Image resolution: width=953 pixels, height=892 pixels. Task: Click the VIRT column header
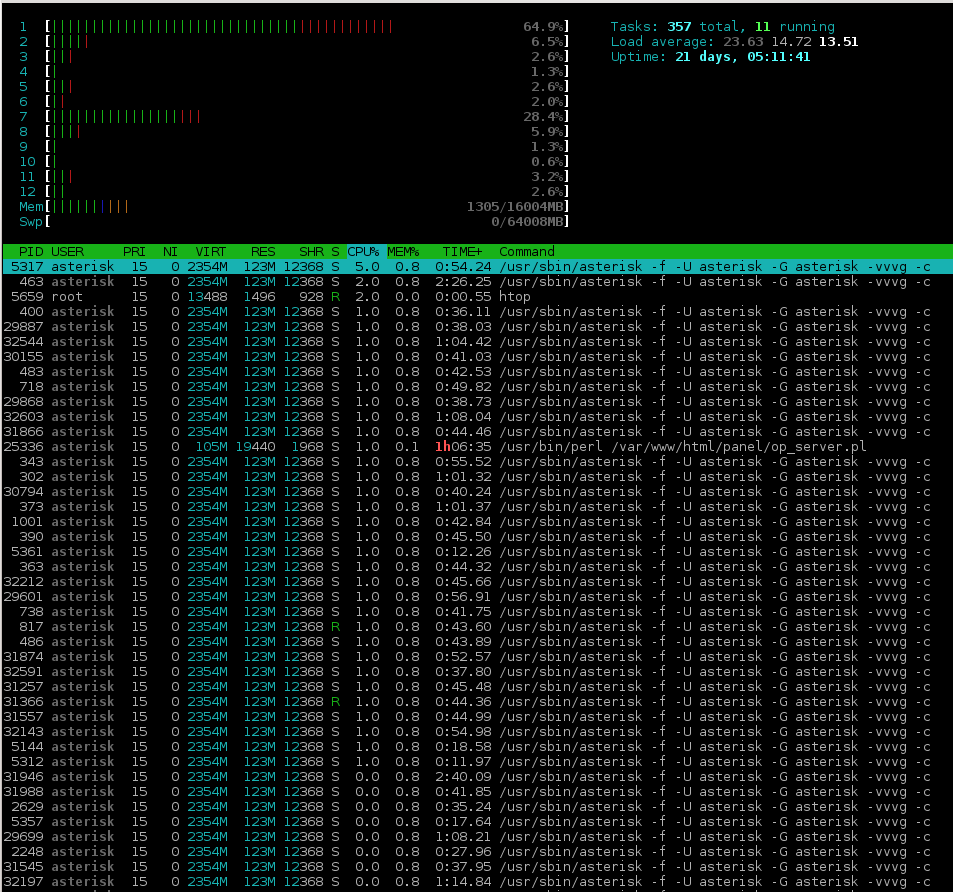[211, 252]
